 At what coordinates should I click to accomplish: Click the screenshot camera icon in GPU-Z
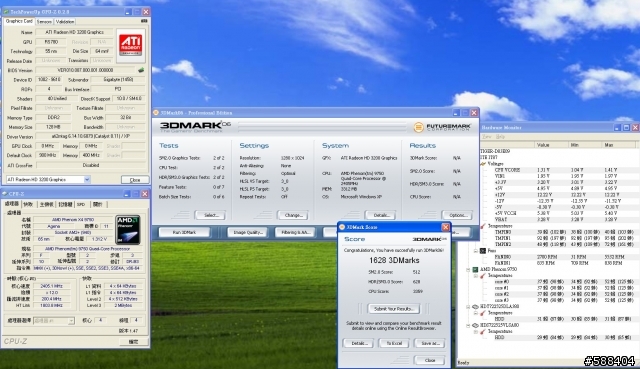144,21
